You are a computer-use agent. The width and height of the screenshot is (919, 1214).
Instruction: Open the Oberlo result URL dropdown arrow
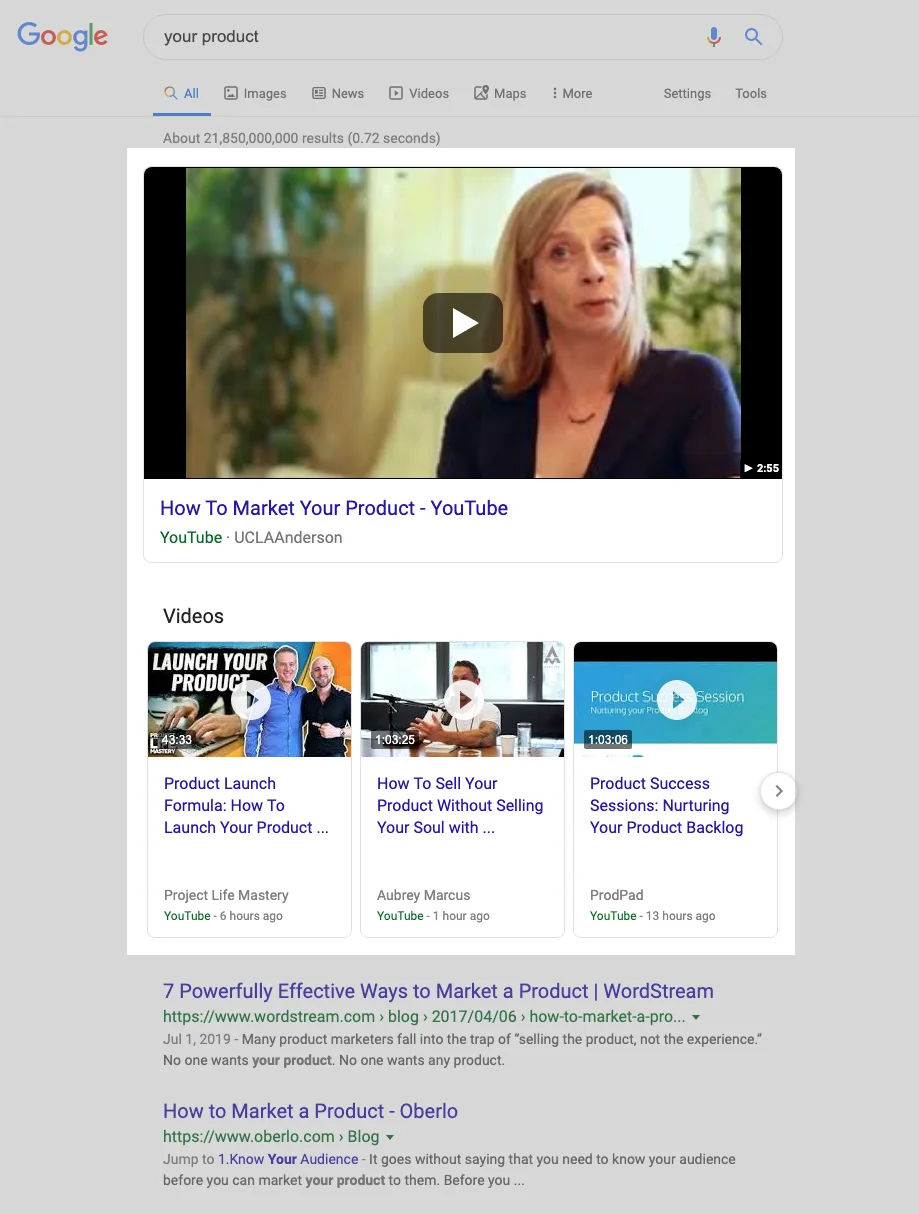[390, 1137]
